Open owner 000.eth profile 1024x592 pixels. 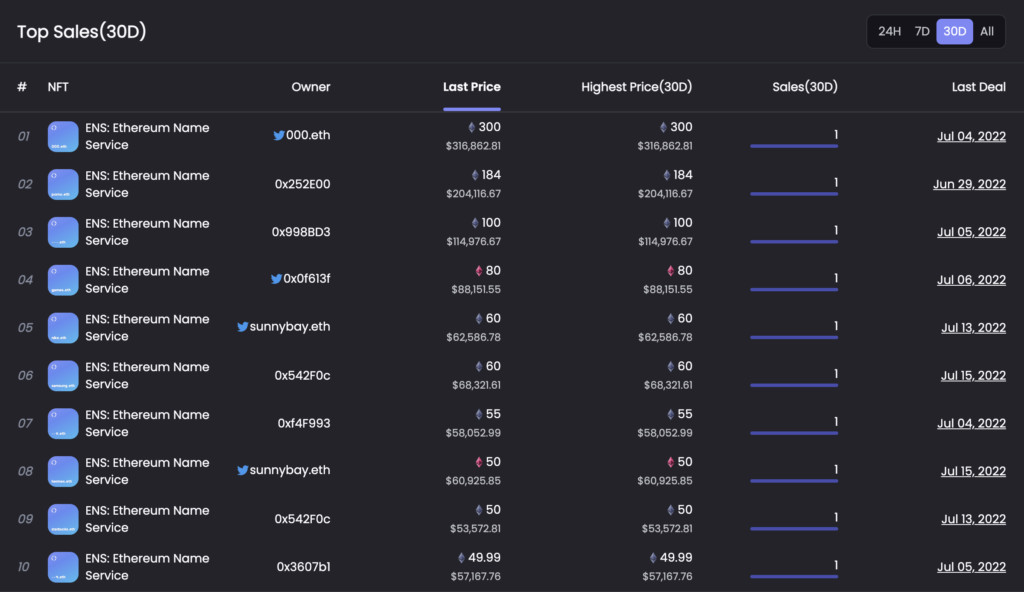click(308, 135)
